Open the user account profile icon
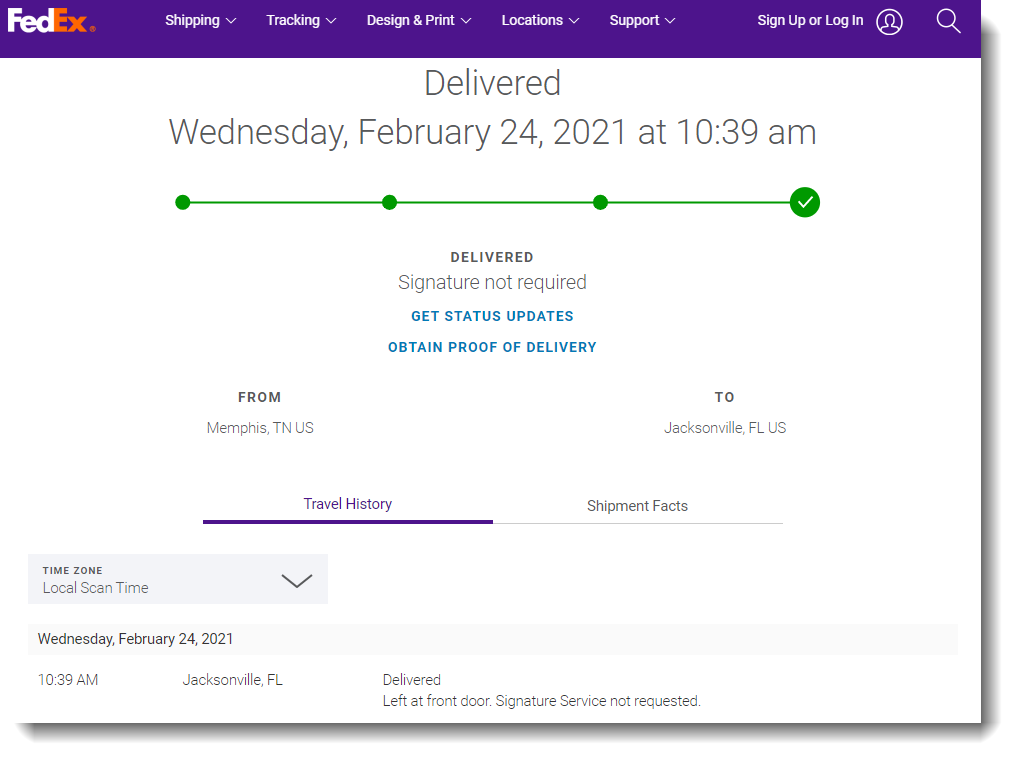The image size is (1016, 758). 889,21
